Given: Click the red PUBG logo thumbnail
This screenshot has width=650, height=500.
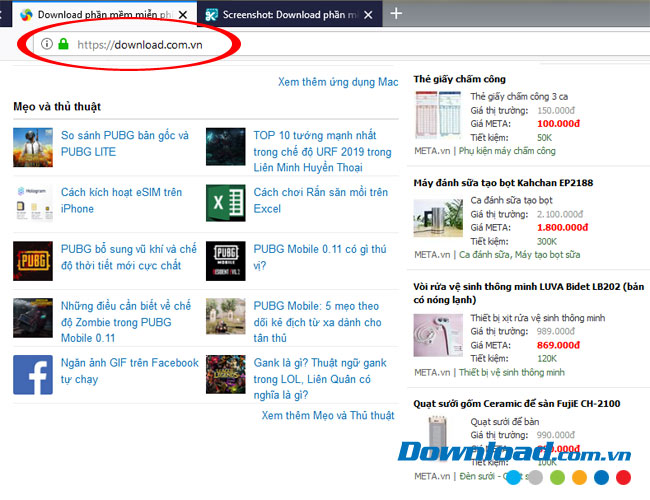Looking at the screenshot, I should pos(33,261).
